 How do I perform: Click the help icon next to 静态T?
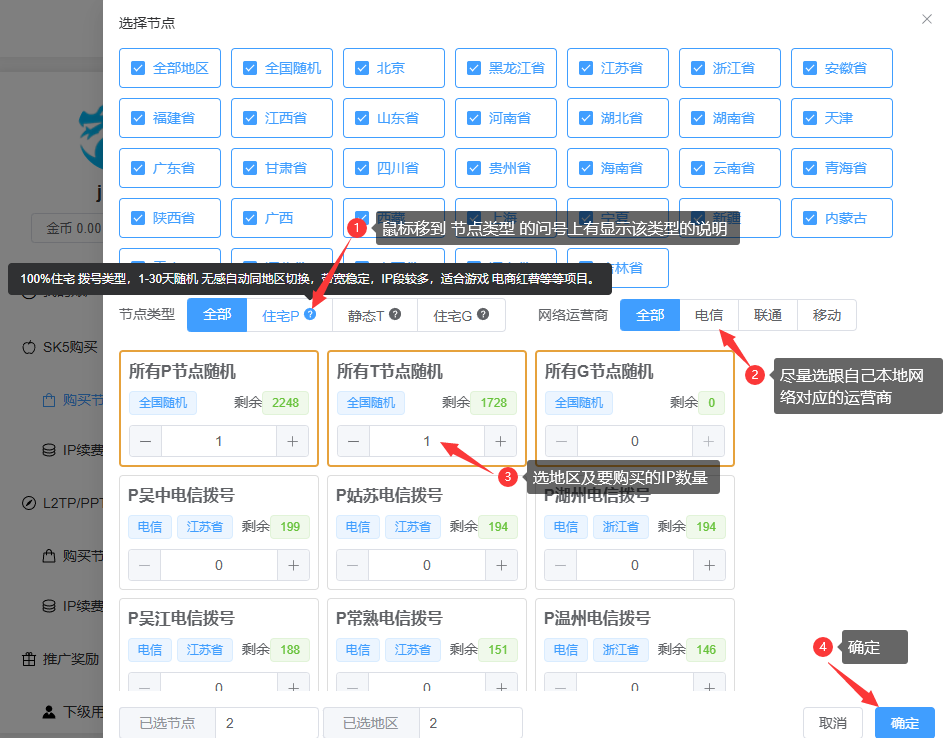[395, 314]
